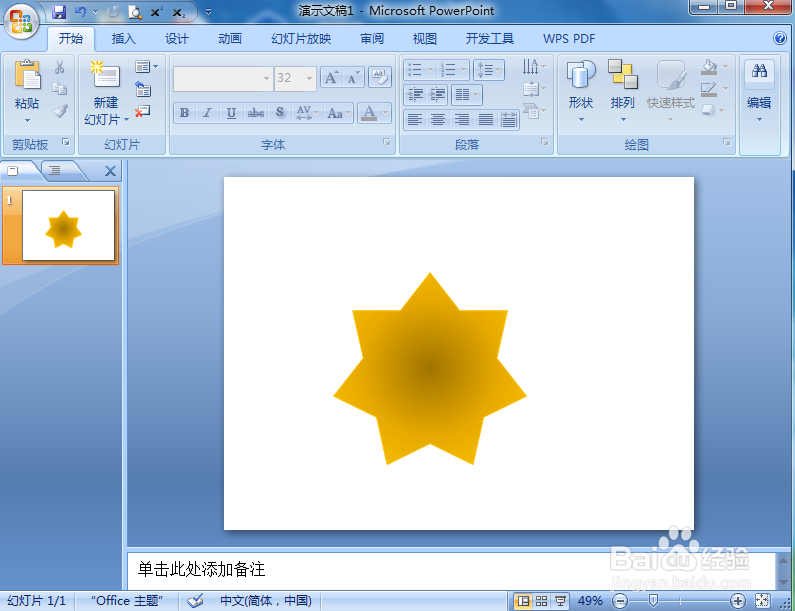Open the change case Aa dropdown
The height and width of the screenshot is (611, 795).
pos(338,113)
